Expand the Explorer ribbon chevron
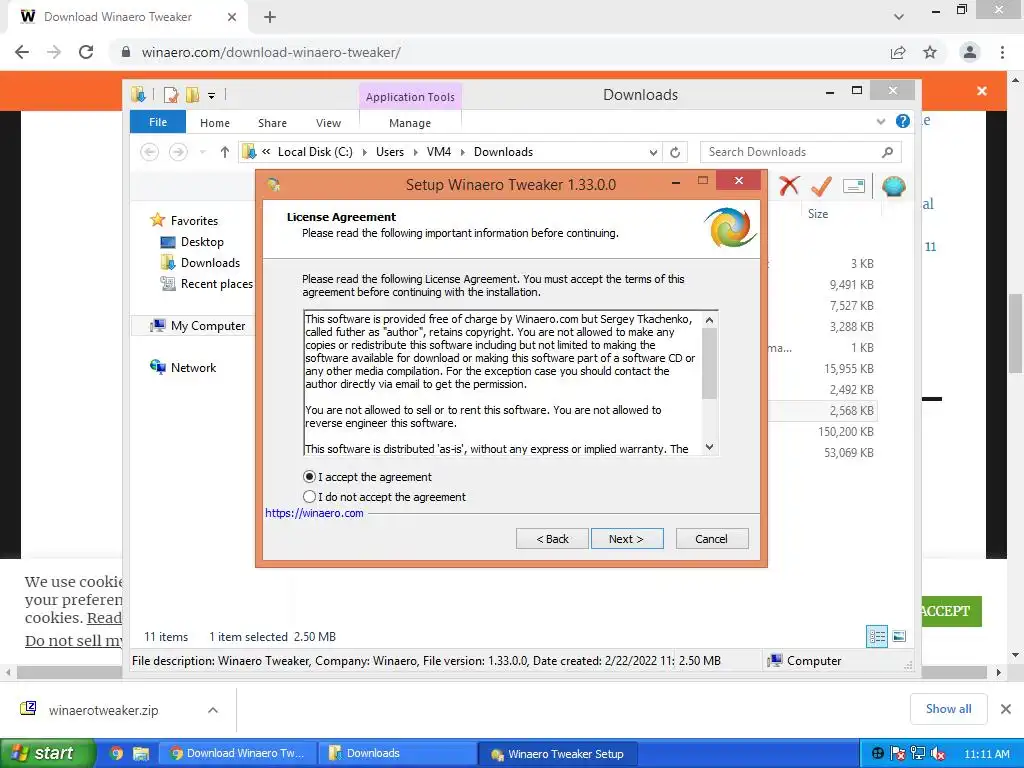Viewport: 1024px width, 768px height. click(x=881, y=121)
